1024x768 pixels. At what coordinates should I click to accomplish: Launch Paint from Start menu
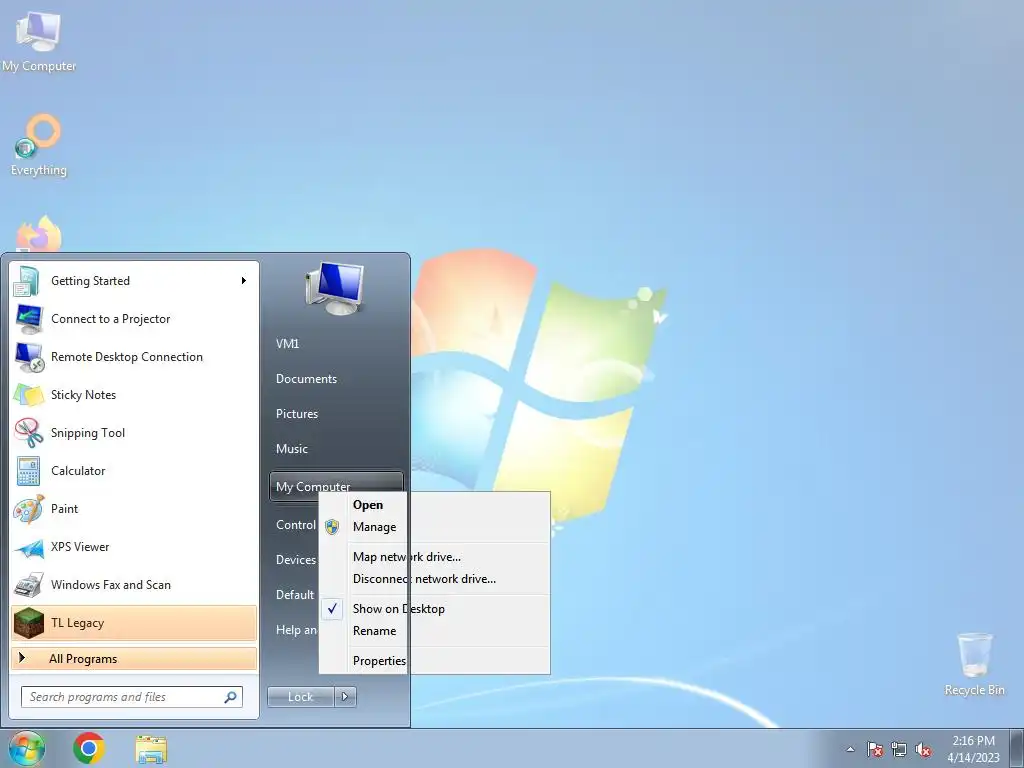point(134,508)
